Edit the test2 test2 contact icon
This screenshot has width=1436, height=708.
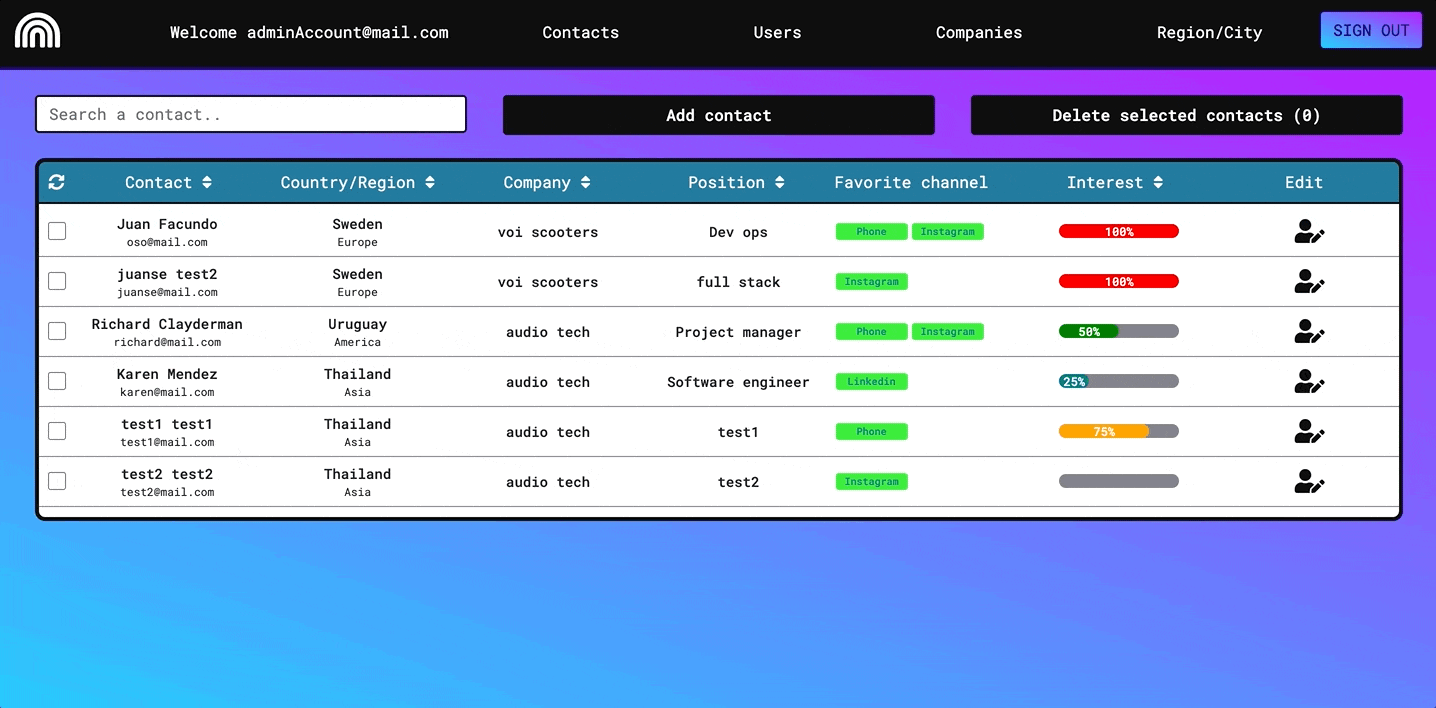1309,482
